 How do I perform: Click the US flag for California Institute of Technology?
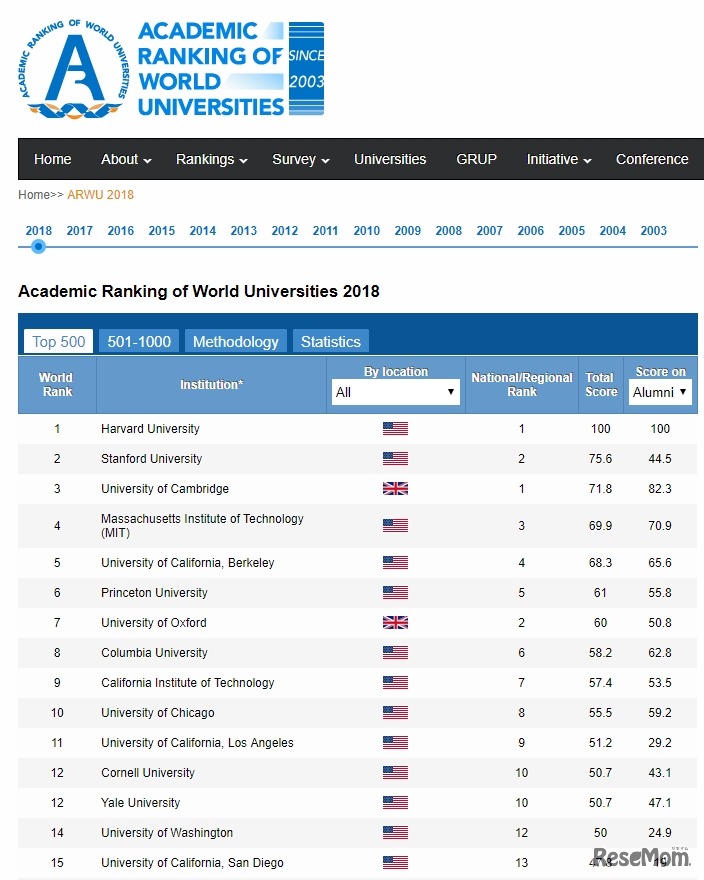(x=395, y=682)
